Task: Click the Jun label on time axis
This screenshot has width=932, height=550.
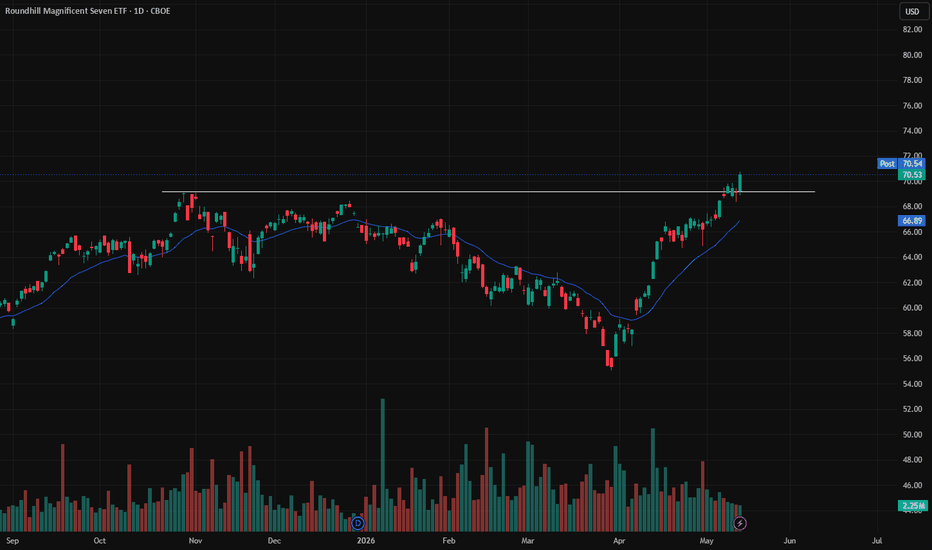Action: coord(789,540)
